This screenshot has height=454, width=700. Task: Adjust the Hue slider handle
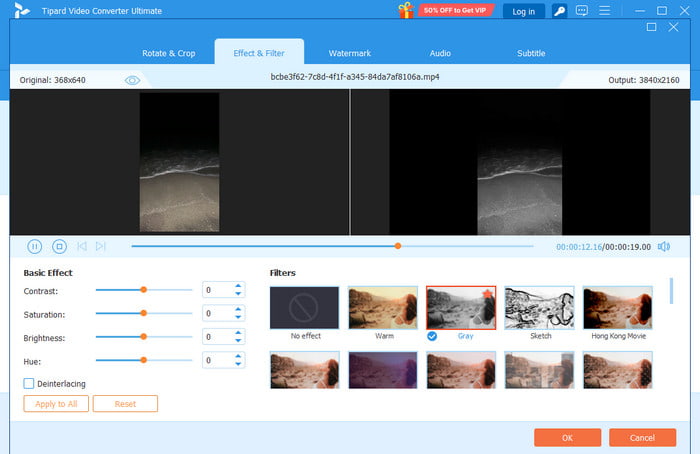[143, 360]
